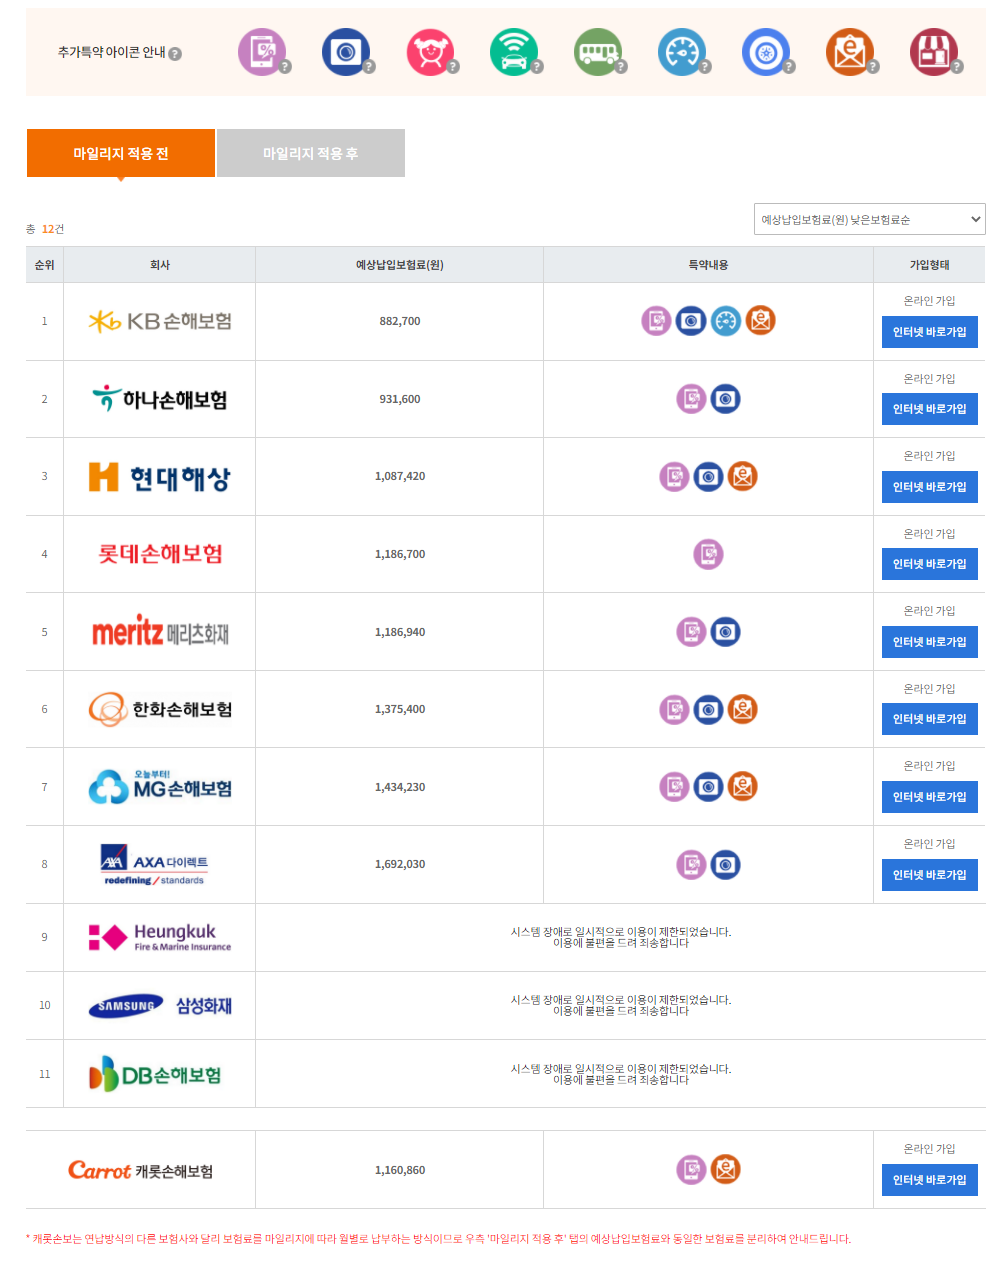
Task: Switch to the 마일리지 적용 후 tab
Action: (311, 153)
